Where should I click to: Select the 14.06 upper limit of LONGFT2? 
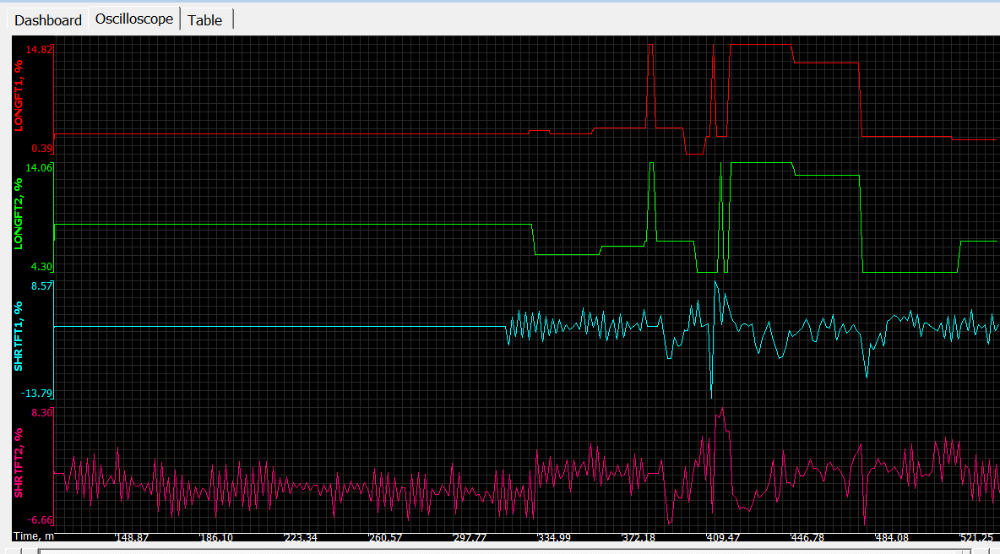click(39, 168)
